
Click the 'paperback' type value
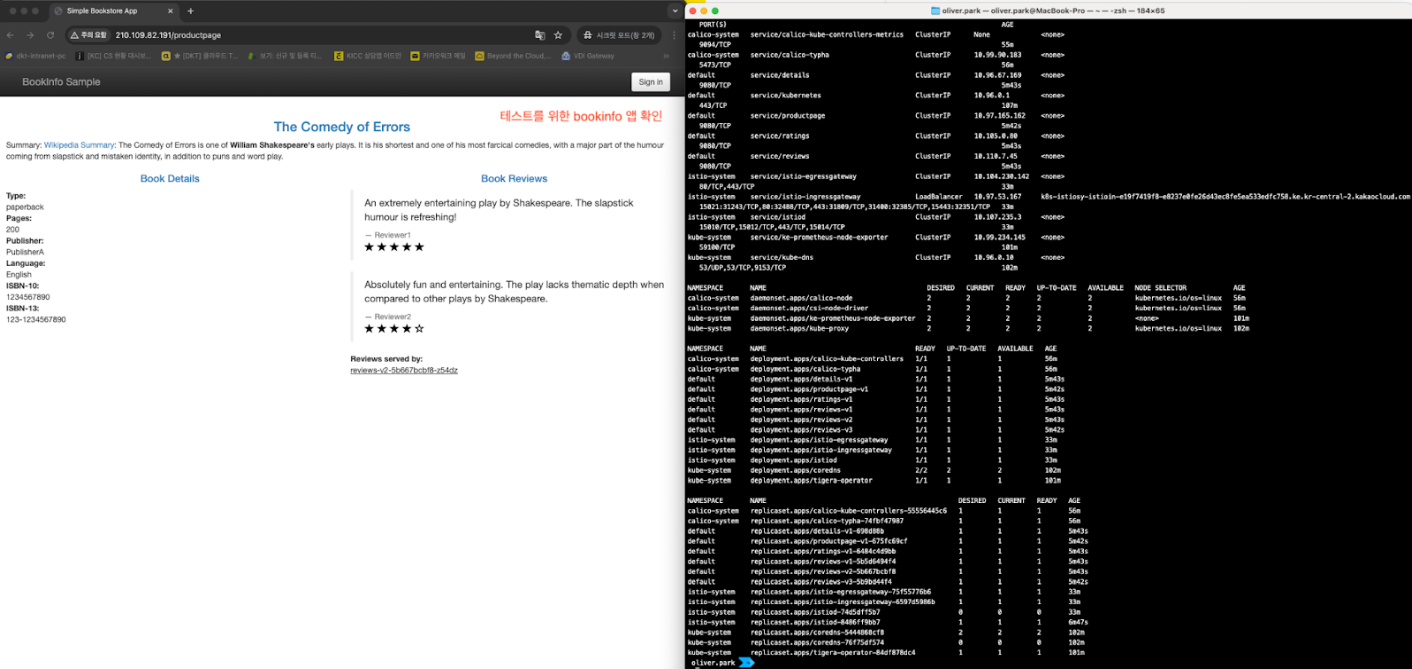(x=24, y=207)
